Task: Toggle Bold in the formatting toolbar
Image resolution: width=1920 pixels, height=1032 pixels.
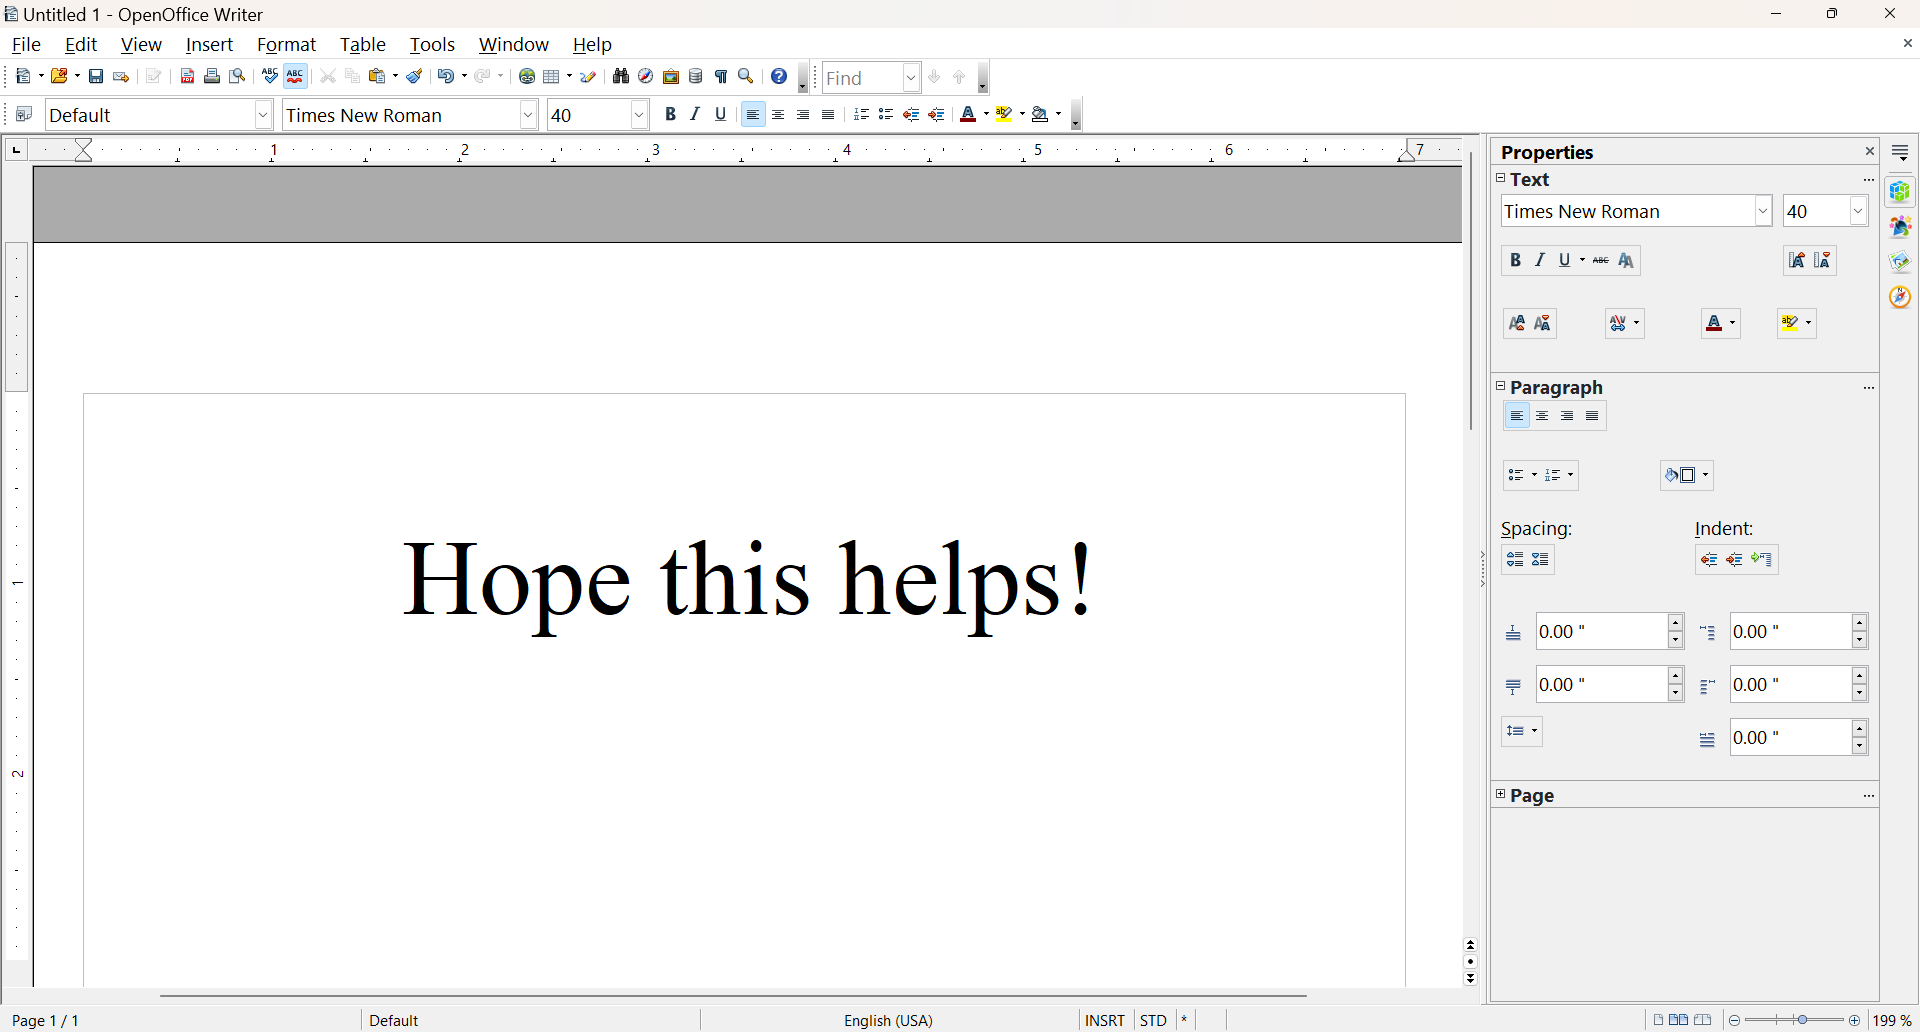Action: tap(670, 115)
